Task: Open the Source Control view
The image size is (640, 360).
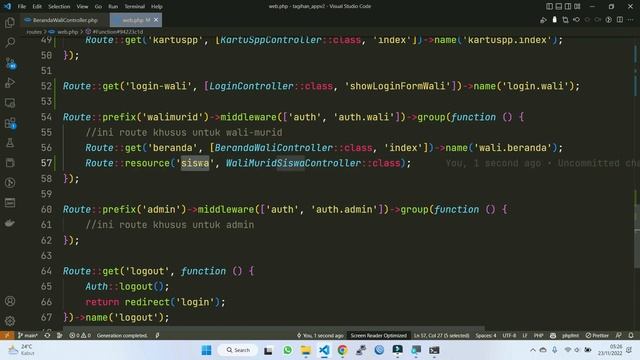Action: pos(10,62)
